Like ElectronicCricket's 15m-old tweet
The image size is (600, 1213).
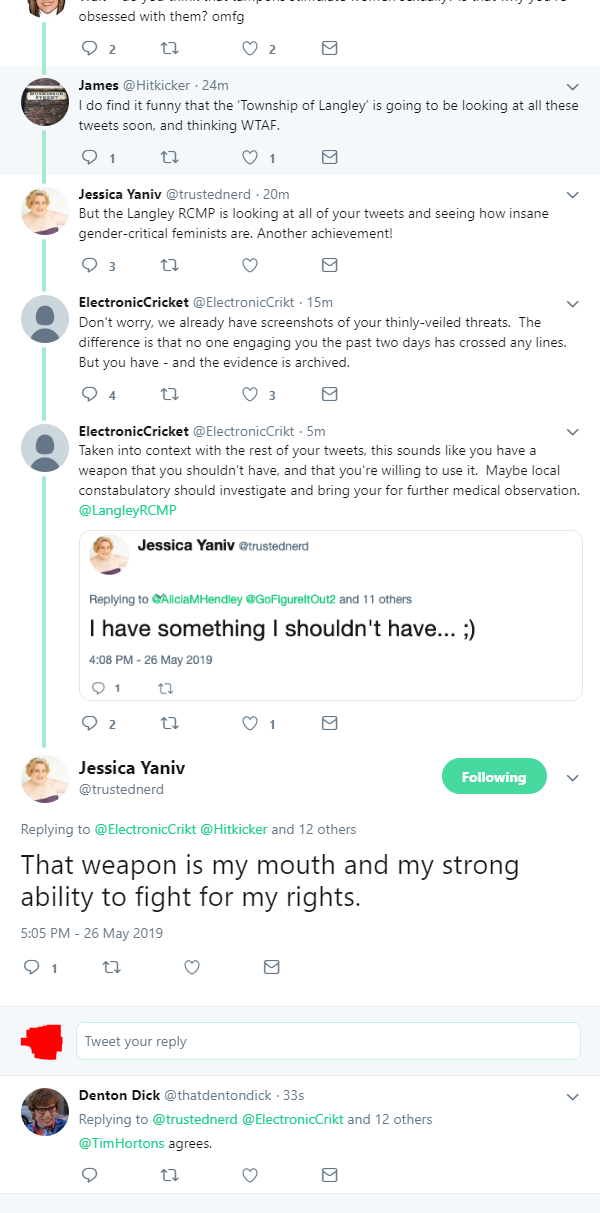coord(250,394)
